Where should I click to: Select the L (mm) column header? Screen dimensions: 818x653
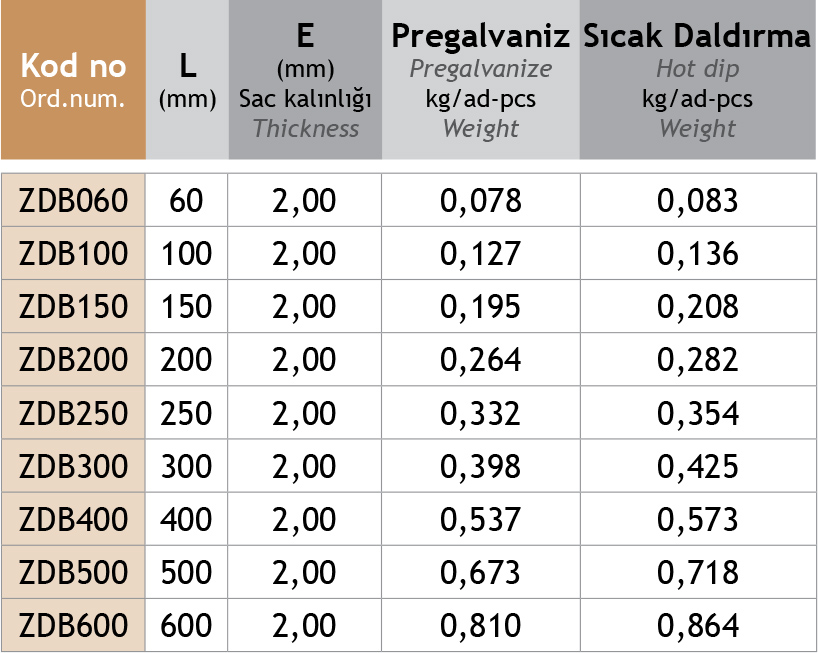tap(187, 80)
